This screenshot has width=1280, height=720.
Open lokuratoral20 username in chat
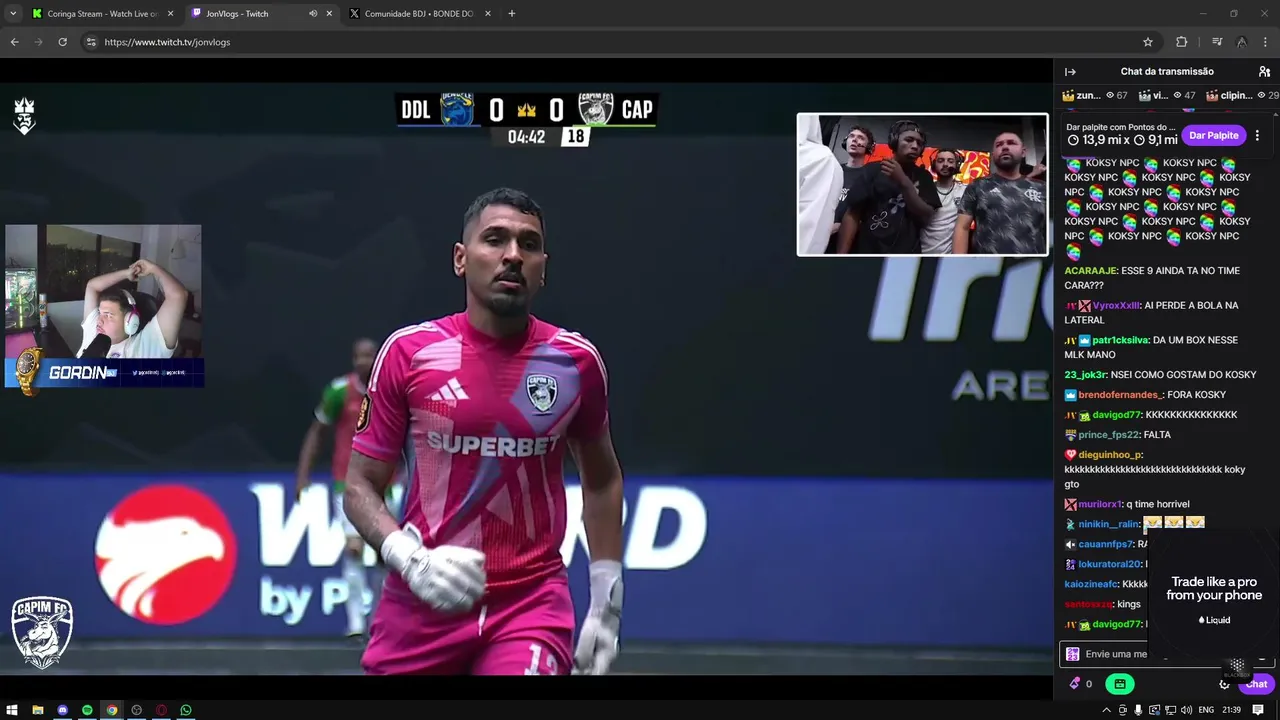[x=1109, y=565]
